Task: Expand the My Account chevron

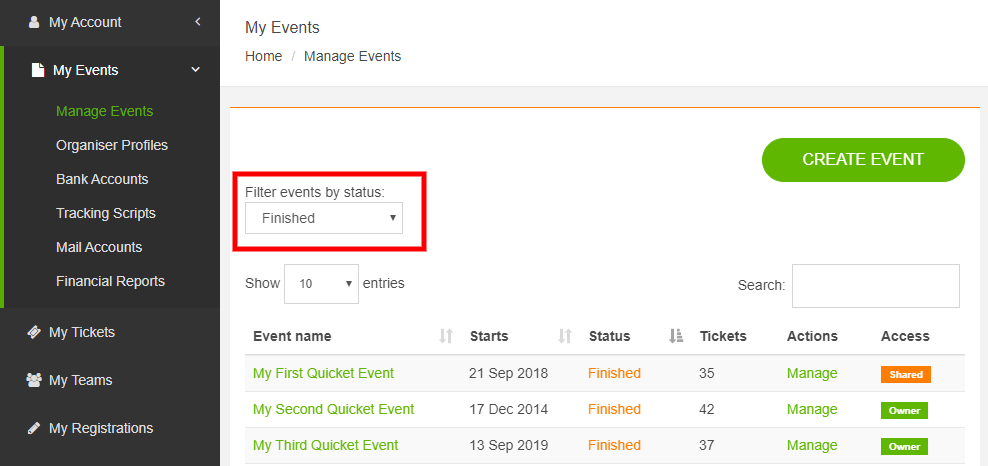Action: pyautogui.click(x=197, y=21)
